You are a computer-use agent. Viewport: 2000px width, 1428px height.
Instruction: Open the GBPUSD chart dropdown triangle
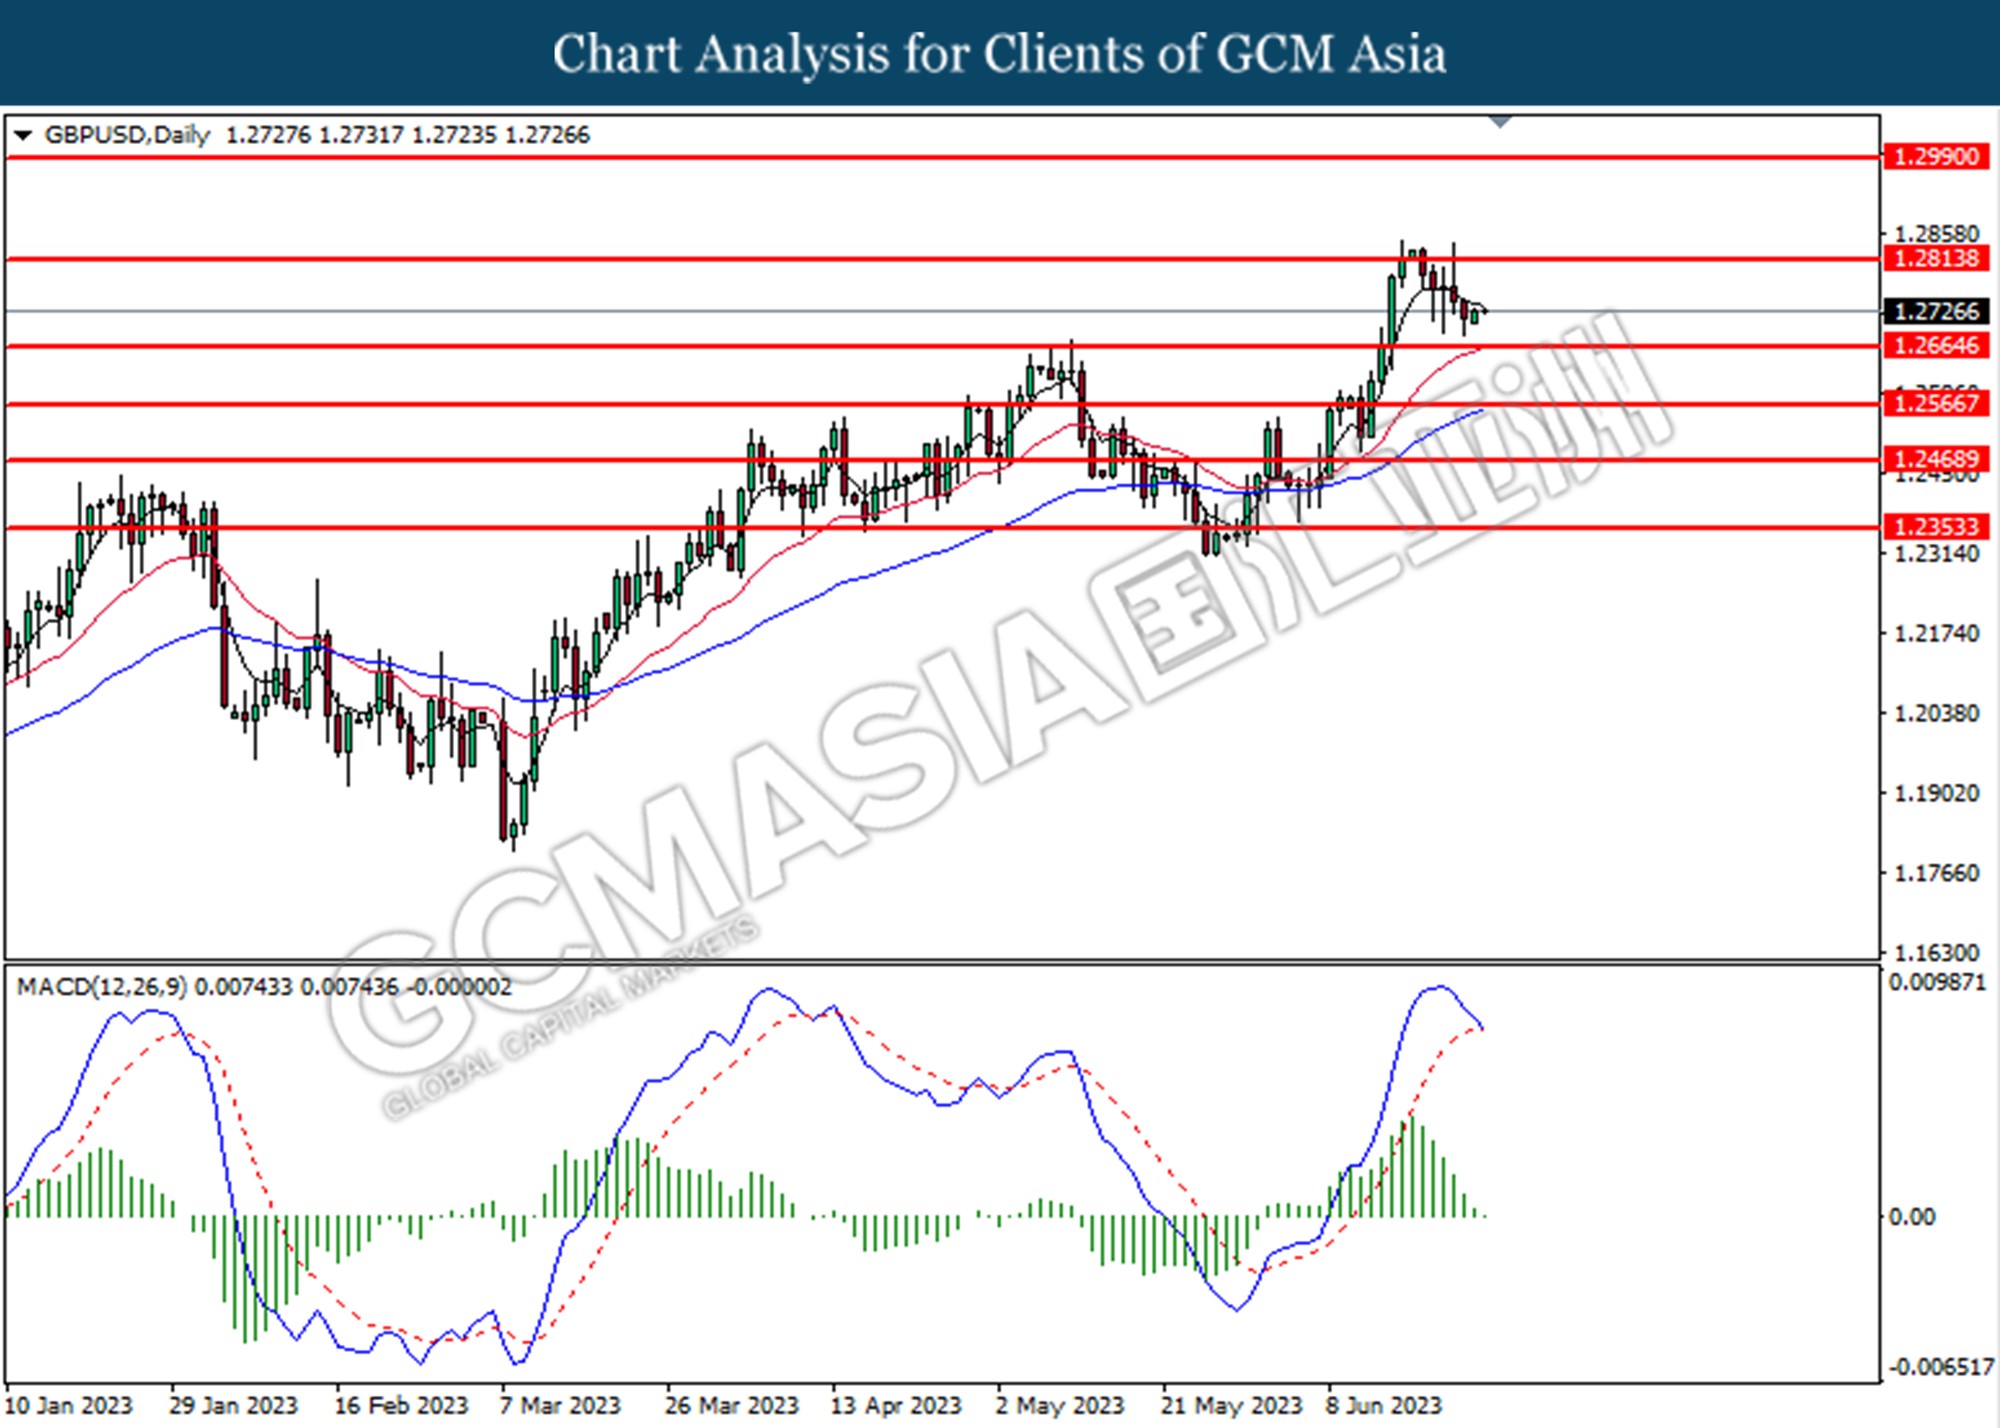[22, 135]
